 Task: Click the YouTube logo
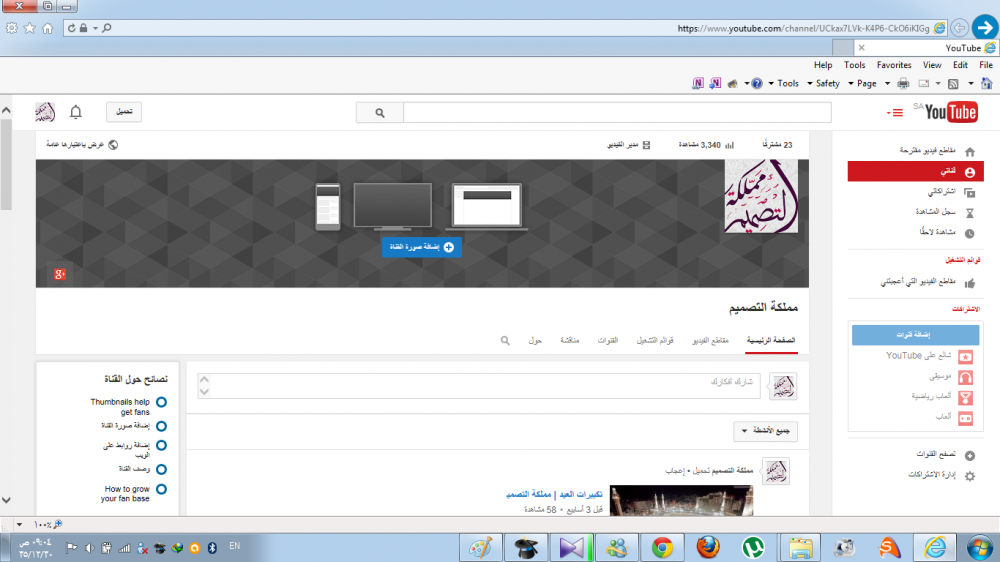click(x=950, y=112)
